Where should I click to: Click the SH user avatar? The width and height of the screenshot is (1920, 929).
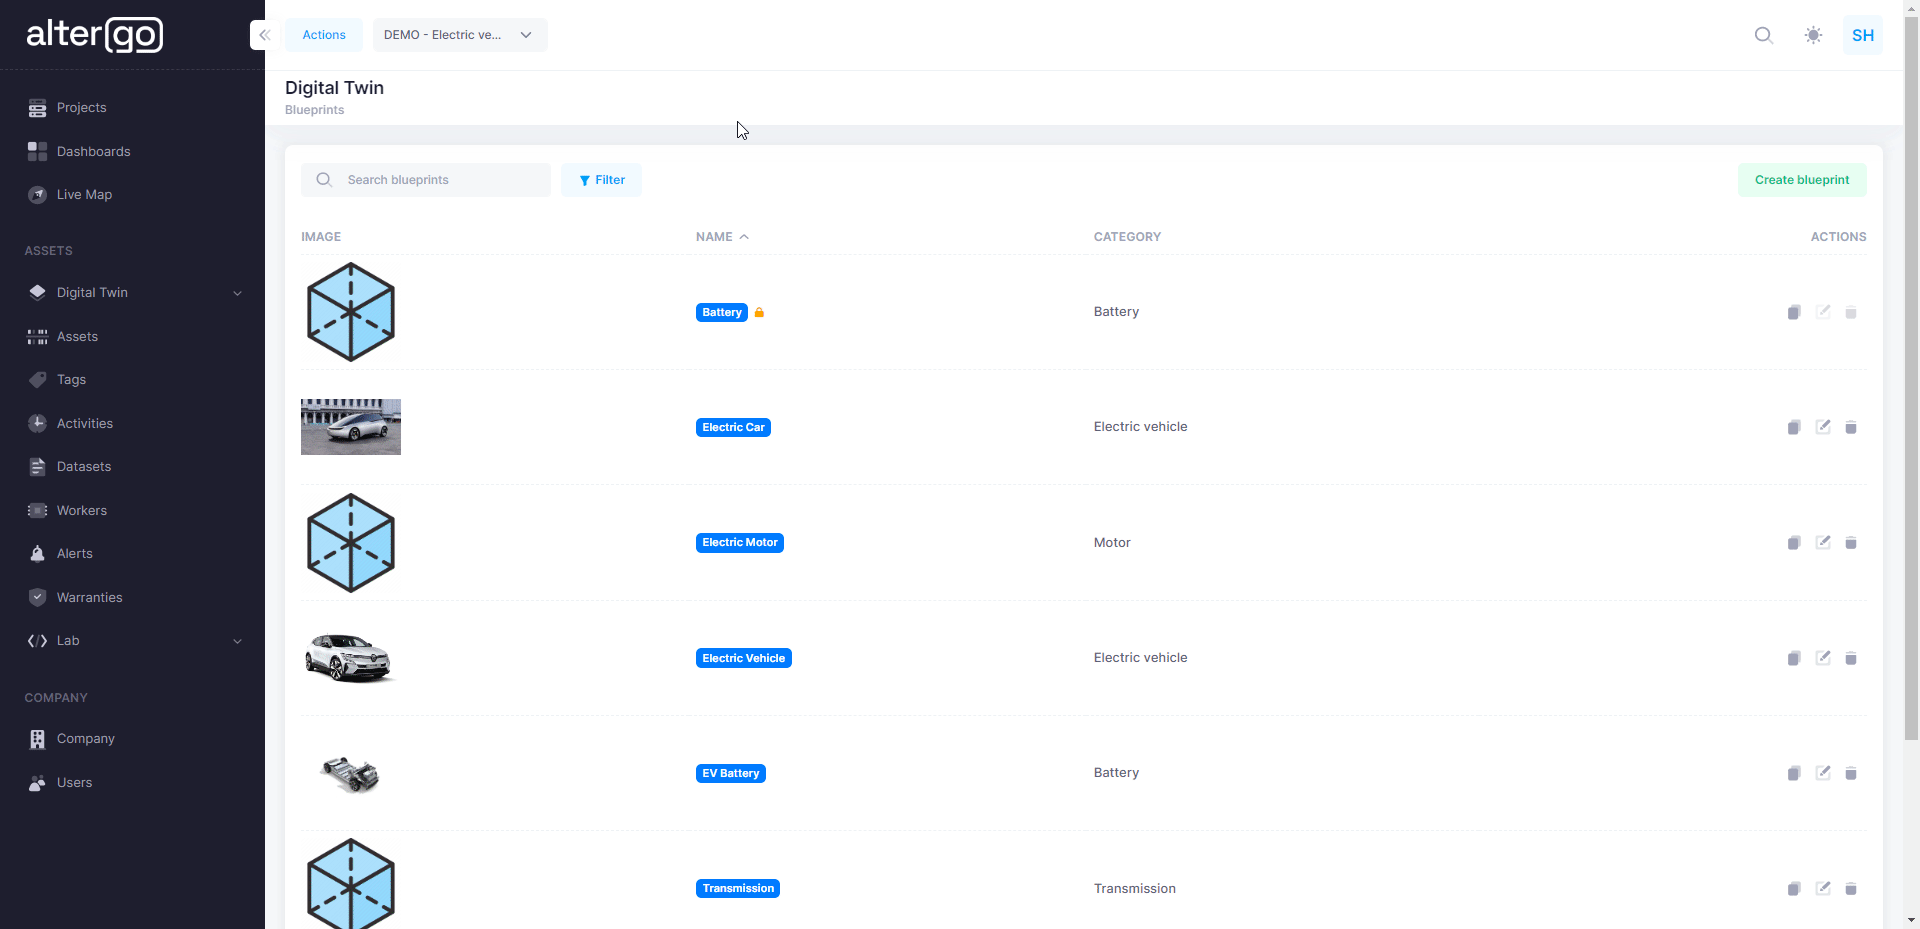click(x=1862, y=35)
